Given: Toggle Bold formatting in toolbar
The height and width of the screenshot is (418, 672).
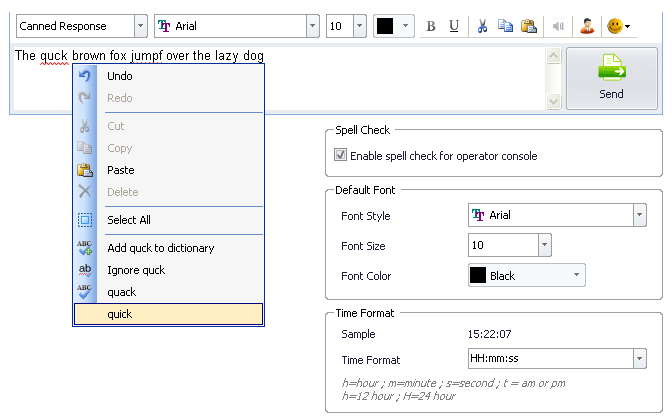Looking at the screenshot, I should tap(431, 27).
